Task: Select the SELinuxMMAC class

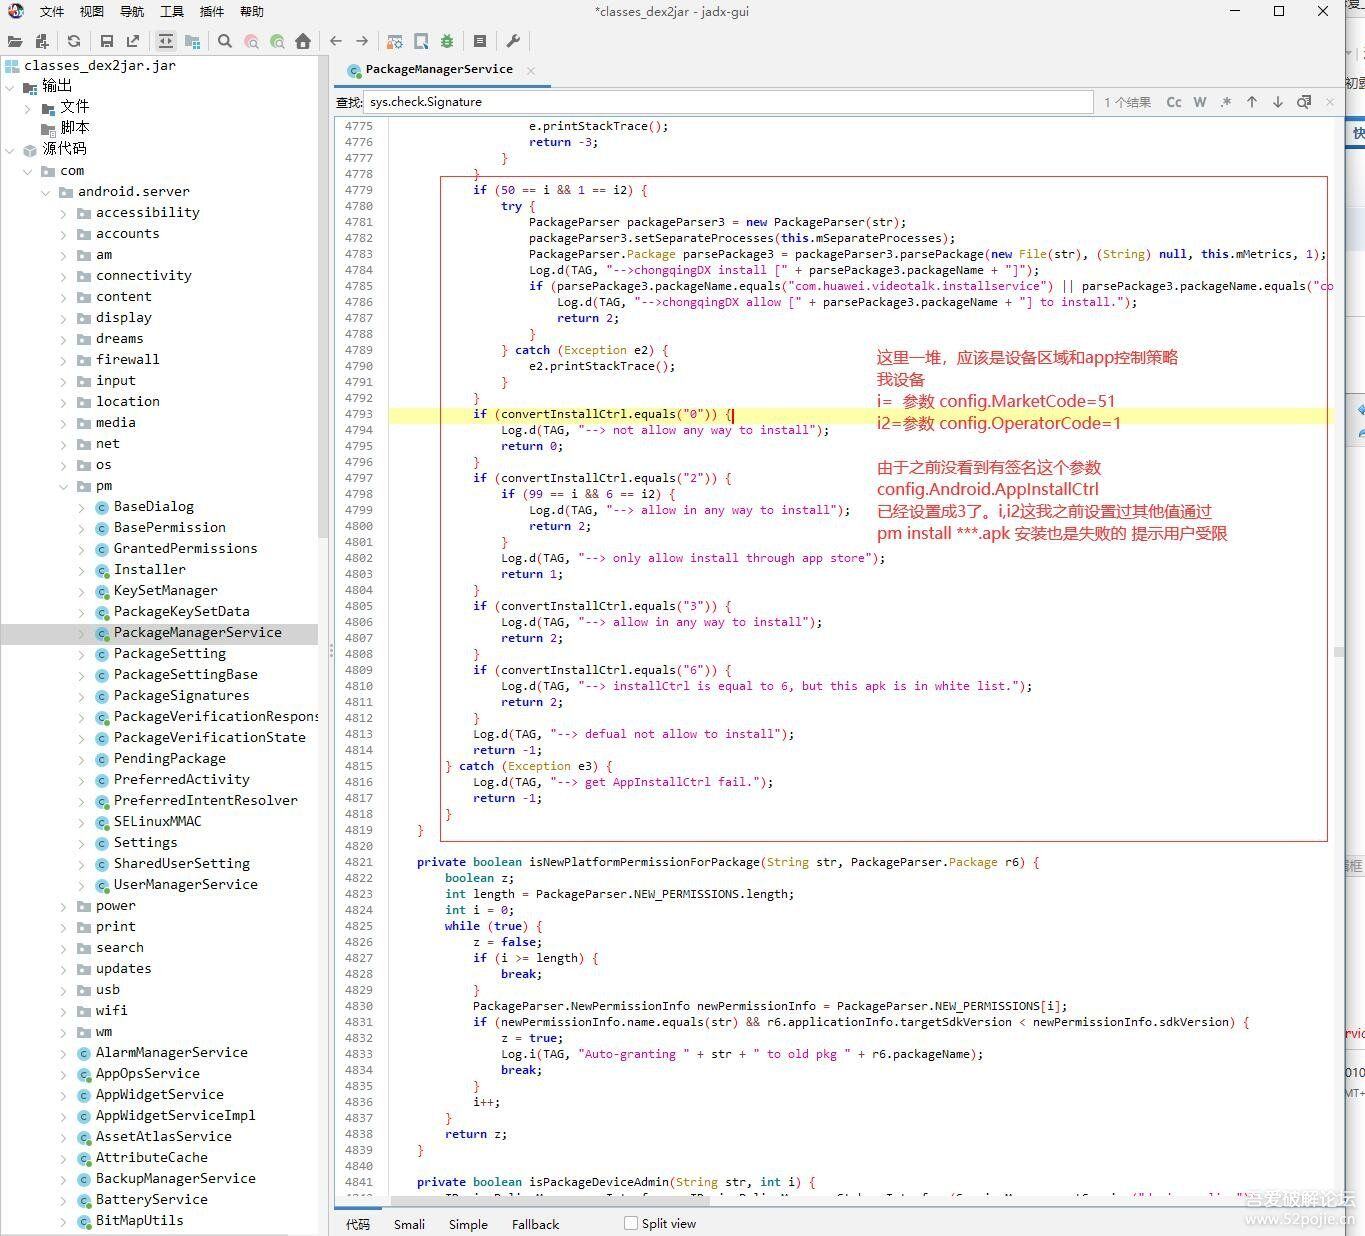Action: (157, 822)
